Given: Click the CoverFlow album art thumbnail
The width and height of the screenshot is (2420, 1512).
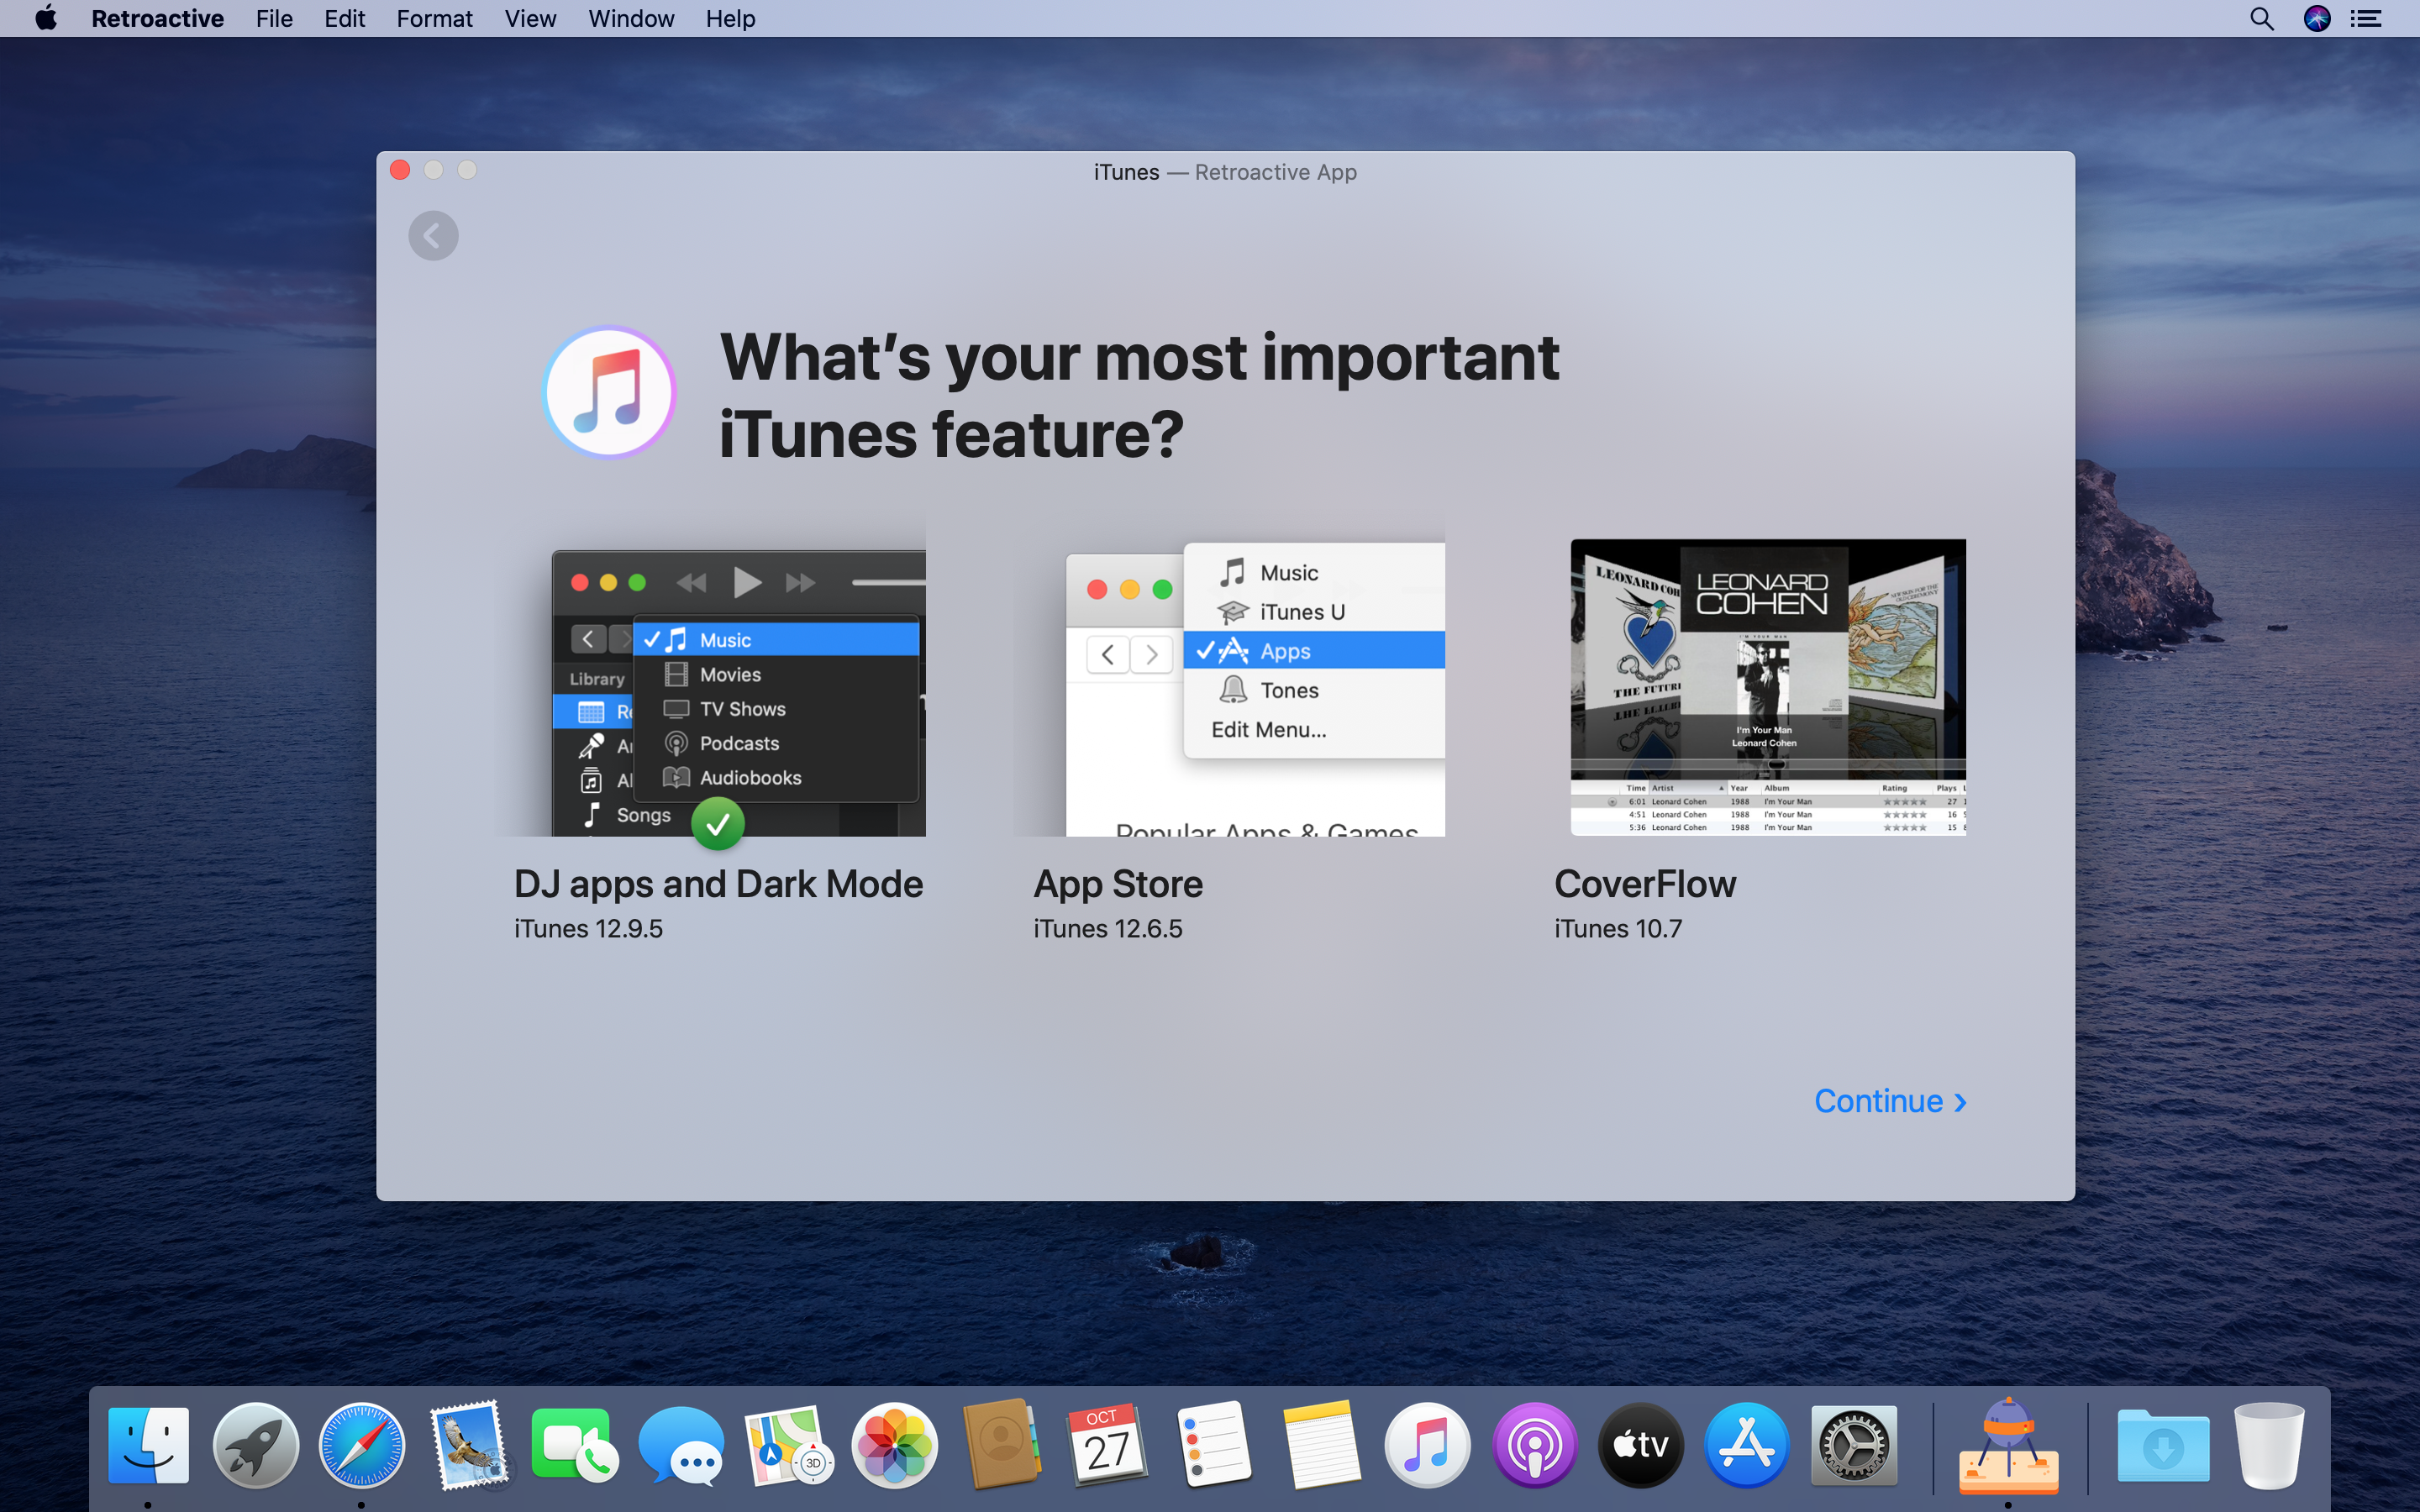Looking at the screenshot, I should pos(1767,687).
